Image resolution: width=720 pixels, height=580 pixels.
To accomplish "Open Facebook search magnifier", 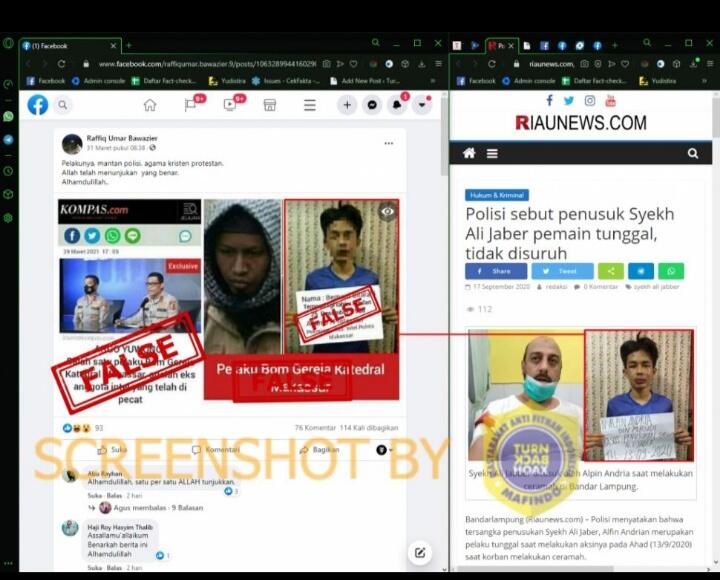I will (x=63, y=105).
